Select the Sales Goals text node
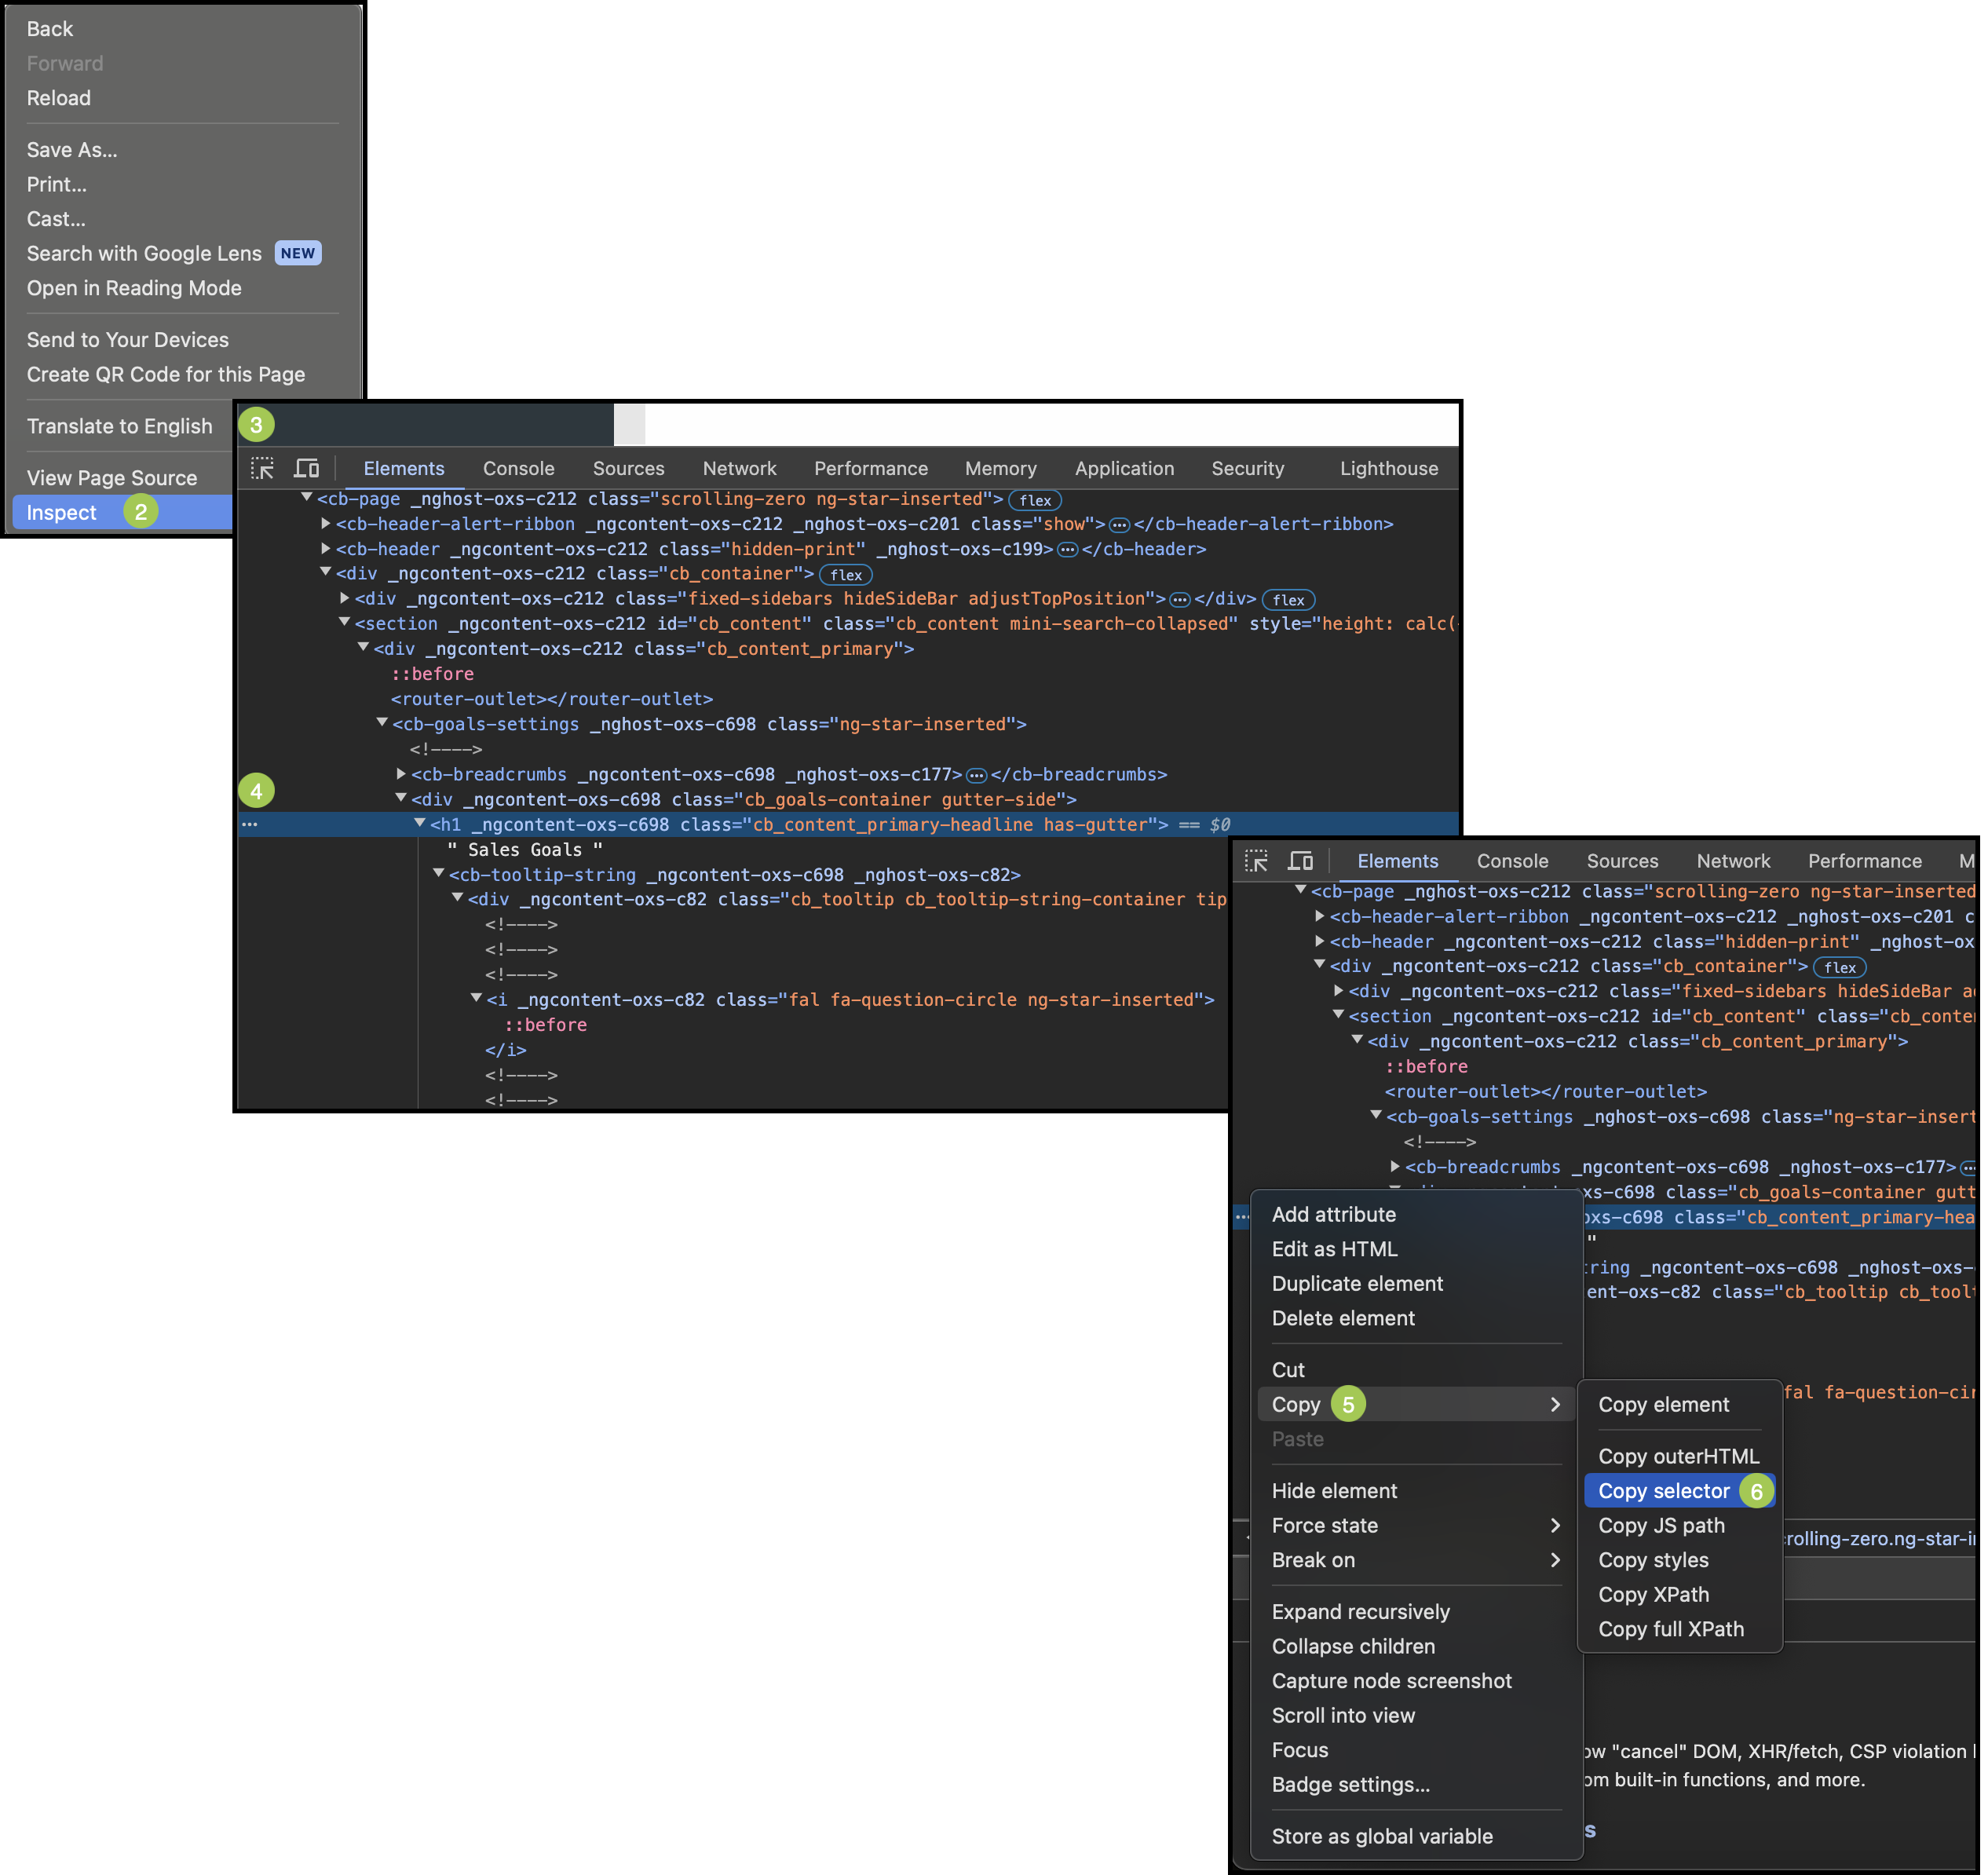The height and width of the screenshot is (1875, 1988). click(525, 850)
